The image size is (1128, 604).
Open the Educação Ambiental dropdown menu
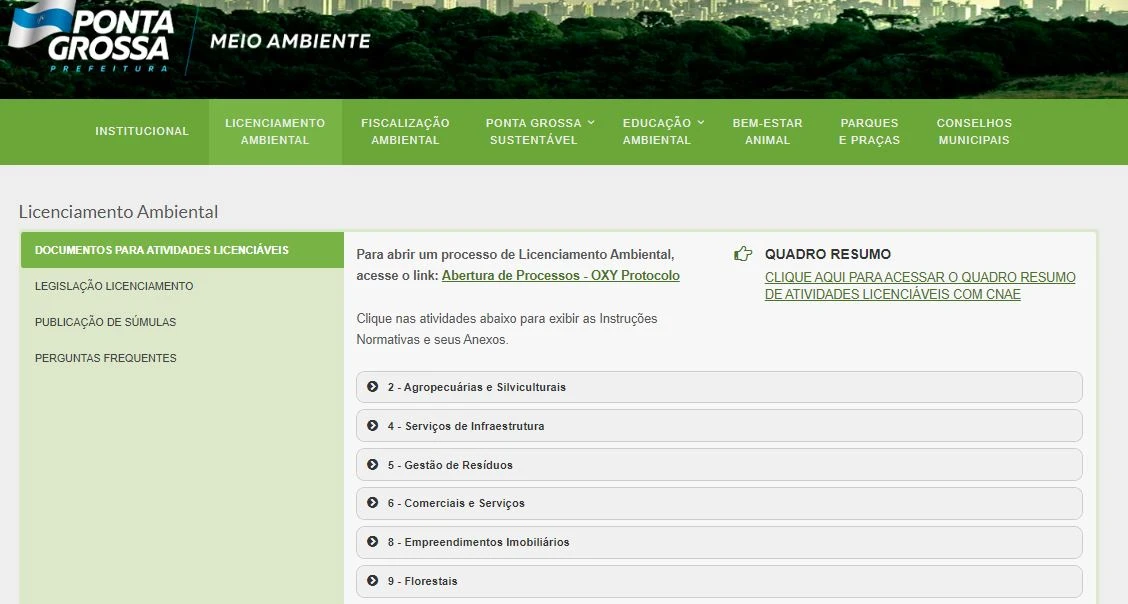662,132
